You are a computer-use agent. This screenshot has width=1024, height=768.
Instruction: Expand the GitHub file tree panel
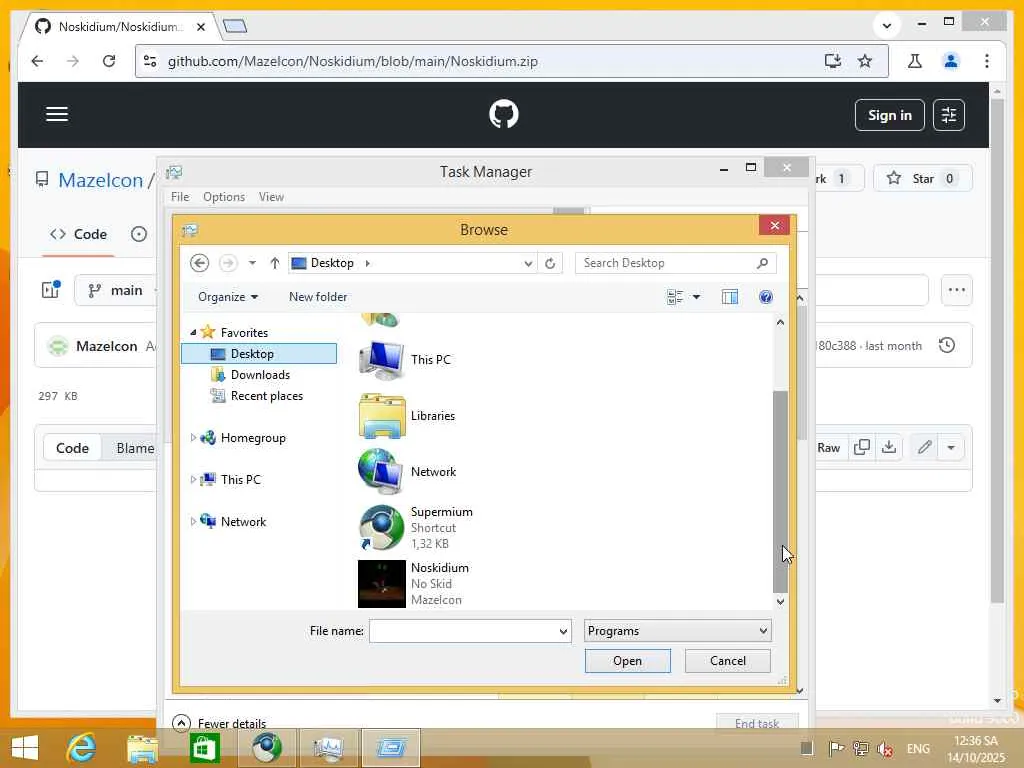[50, 290]
